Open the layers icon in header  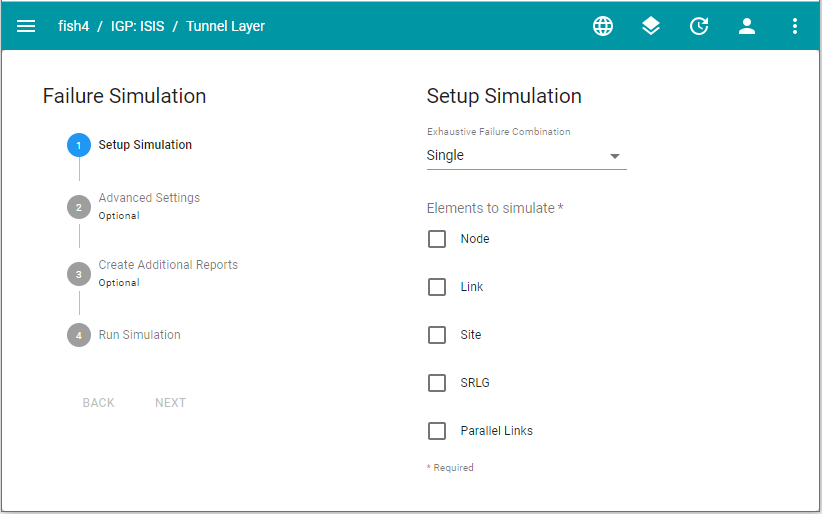(651, 27)
